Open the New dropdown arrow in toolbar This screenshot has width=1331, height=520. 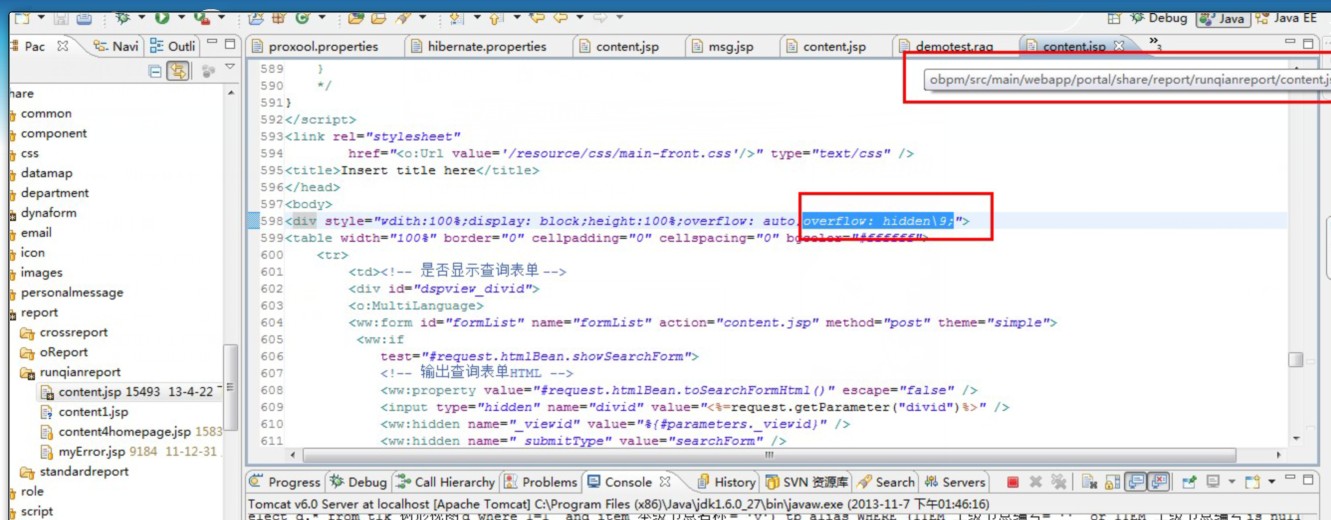point(42,18)
